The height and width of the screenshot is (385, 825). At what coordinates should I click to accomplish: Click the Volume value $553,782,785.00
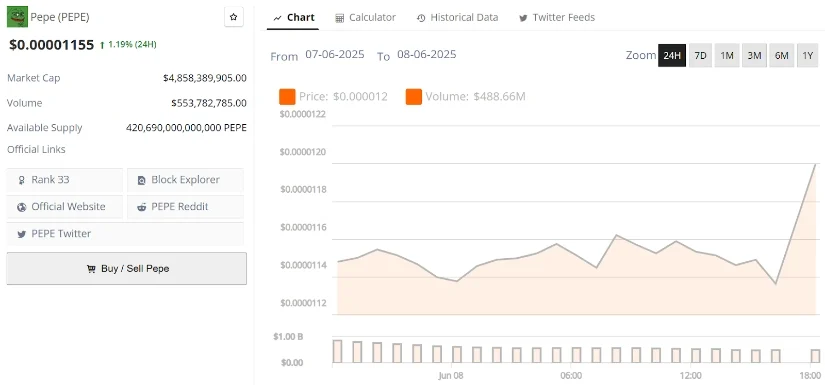tap(209, 103)
